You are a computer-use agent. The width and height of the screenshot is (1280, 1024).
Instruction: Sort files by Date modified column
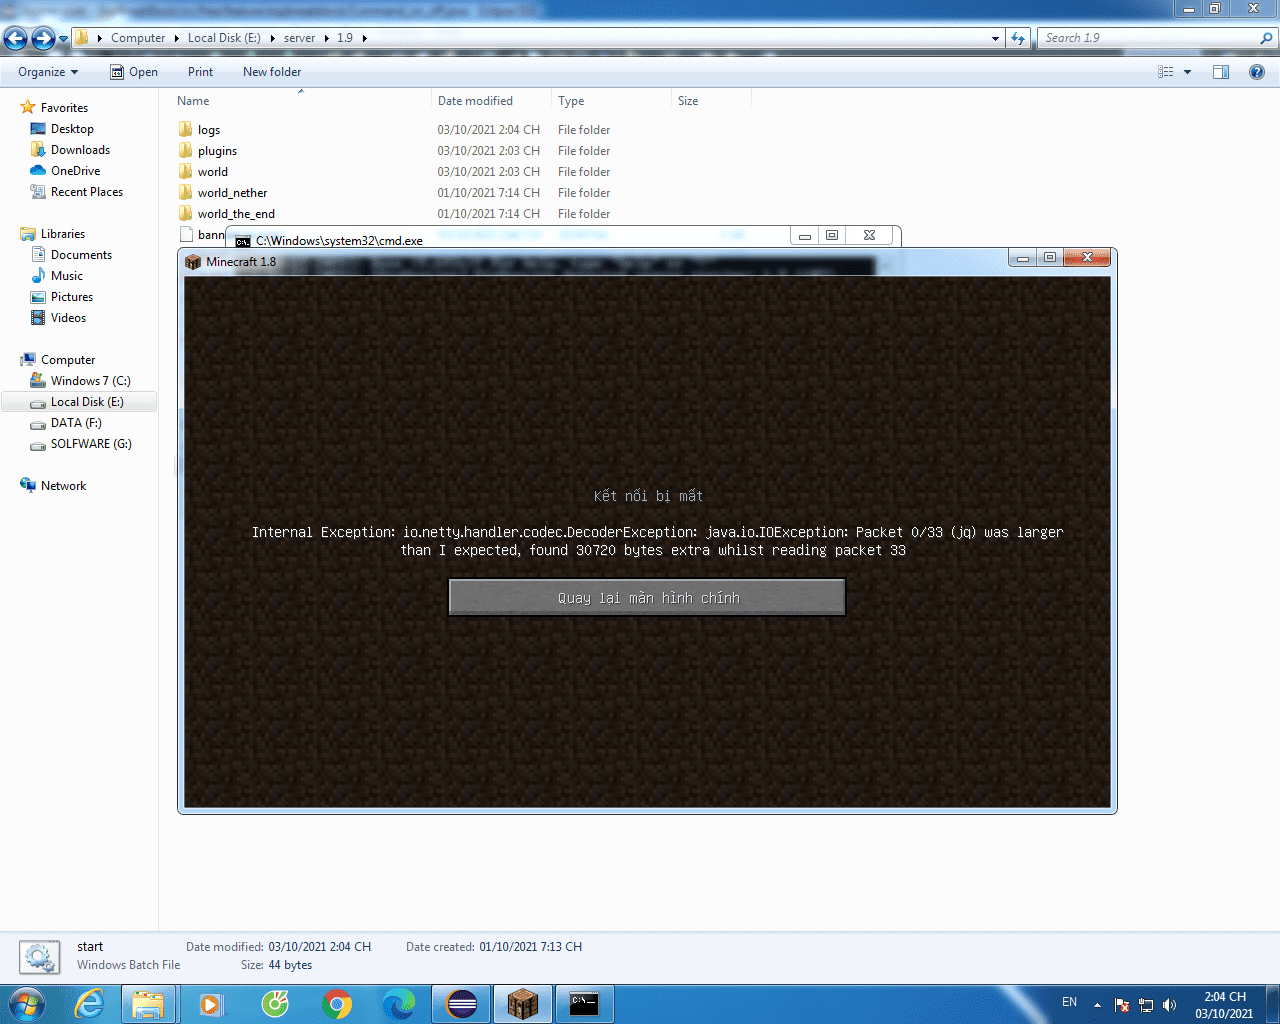pos(475,101)
